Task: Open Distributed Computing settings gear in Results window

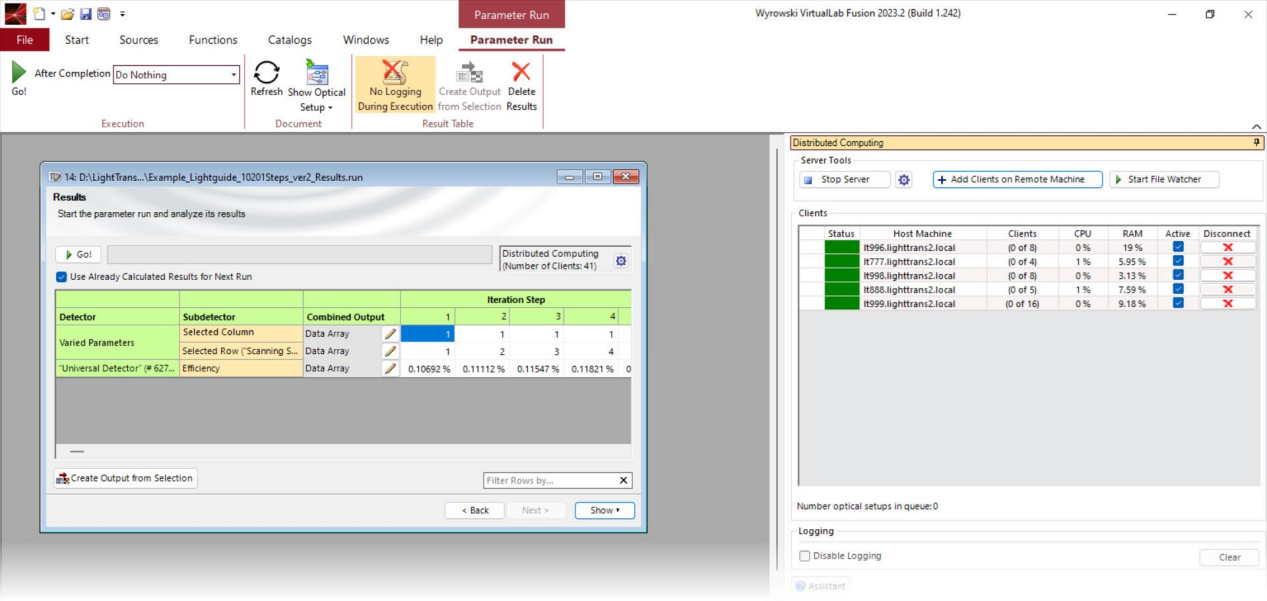Action: (621, 260)
